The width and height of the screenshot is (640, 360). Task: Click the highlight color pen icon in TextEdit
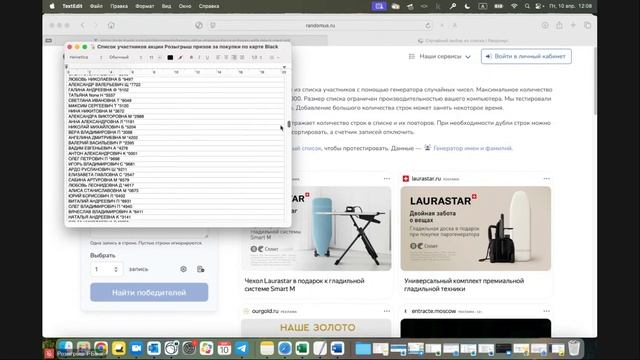pyautogui.click(x=180, y=58)
